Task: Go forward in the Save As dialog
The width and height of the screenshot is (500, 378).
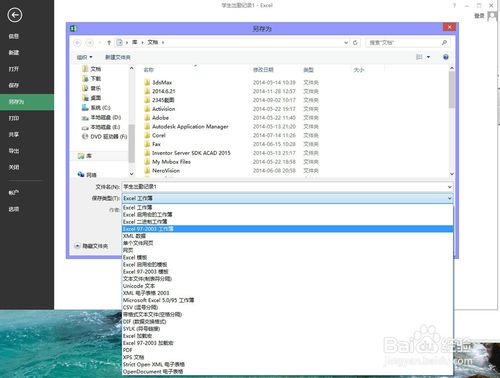Action: click(x=90, y=43)
